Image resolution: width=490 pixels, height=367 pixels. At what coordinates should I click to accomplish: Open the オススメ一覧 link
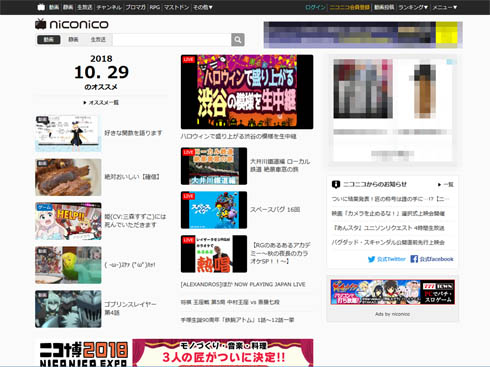101,102
